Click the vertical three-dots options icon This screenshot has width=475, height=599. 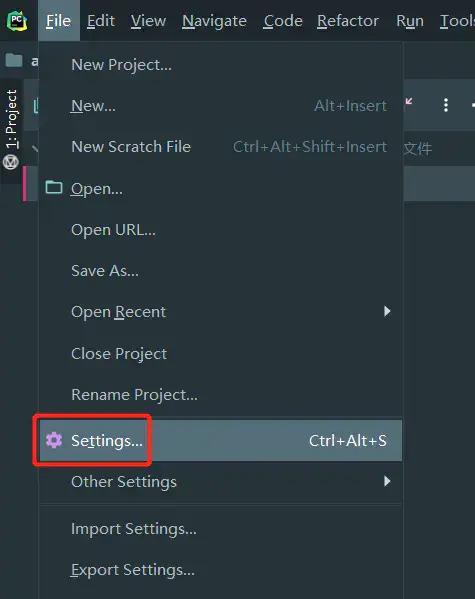[x=446, y=105]
